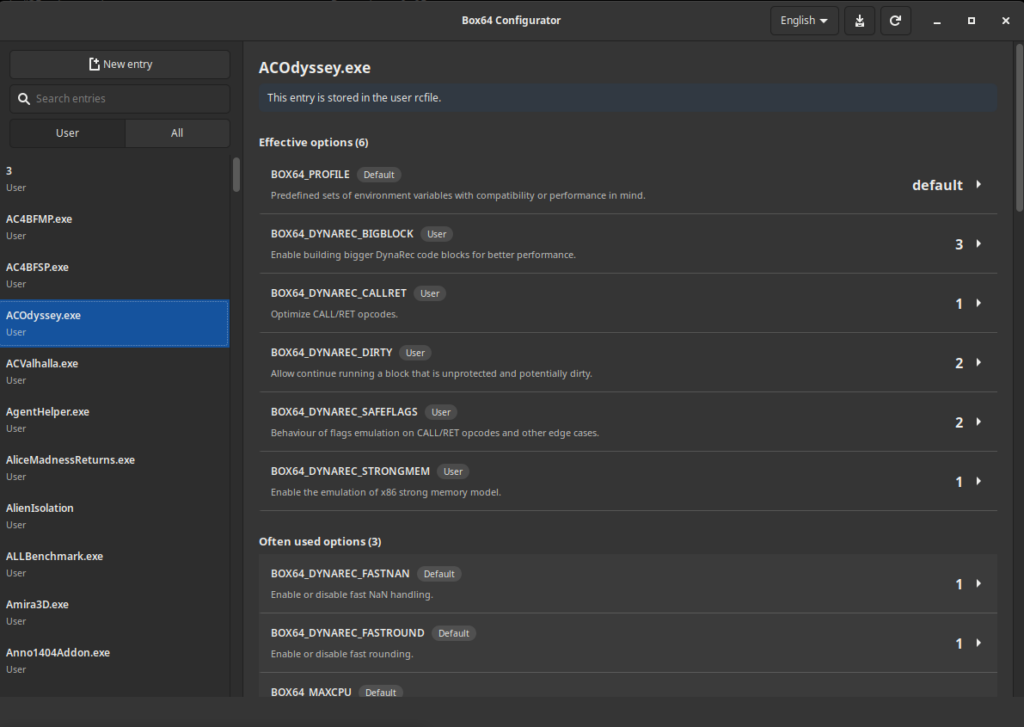Switch to the User tab
This screenshot has width=1024, height=727.
point(67,133)
